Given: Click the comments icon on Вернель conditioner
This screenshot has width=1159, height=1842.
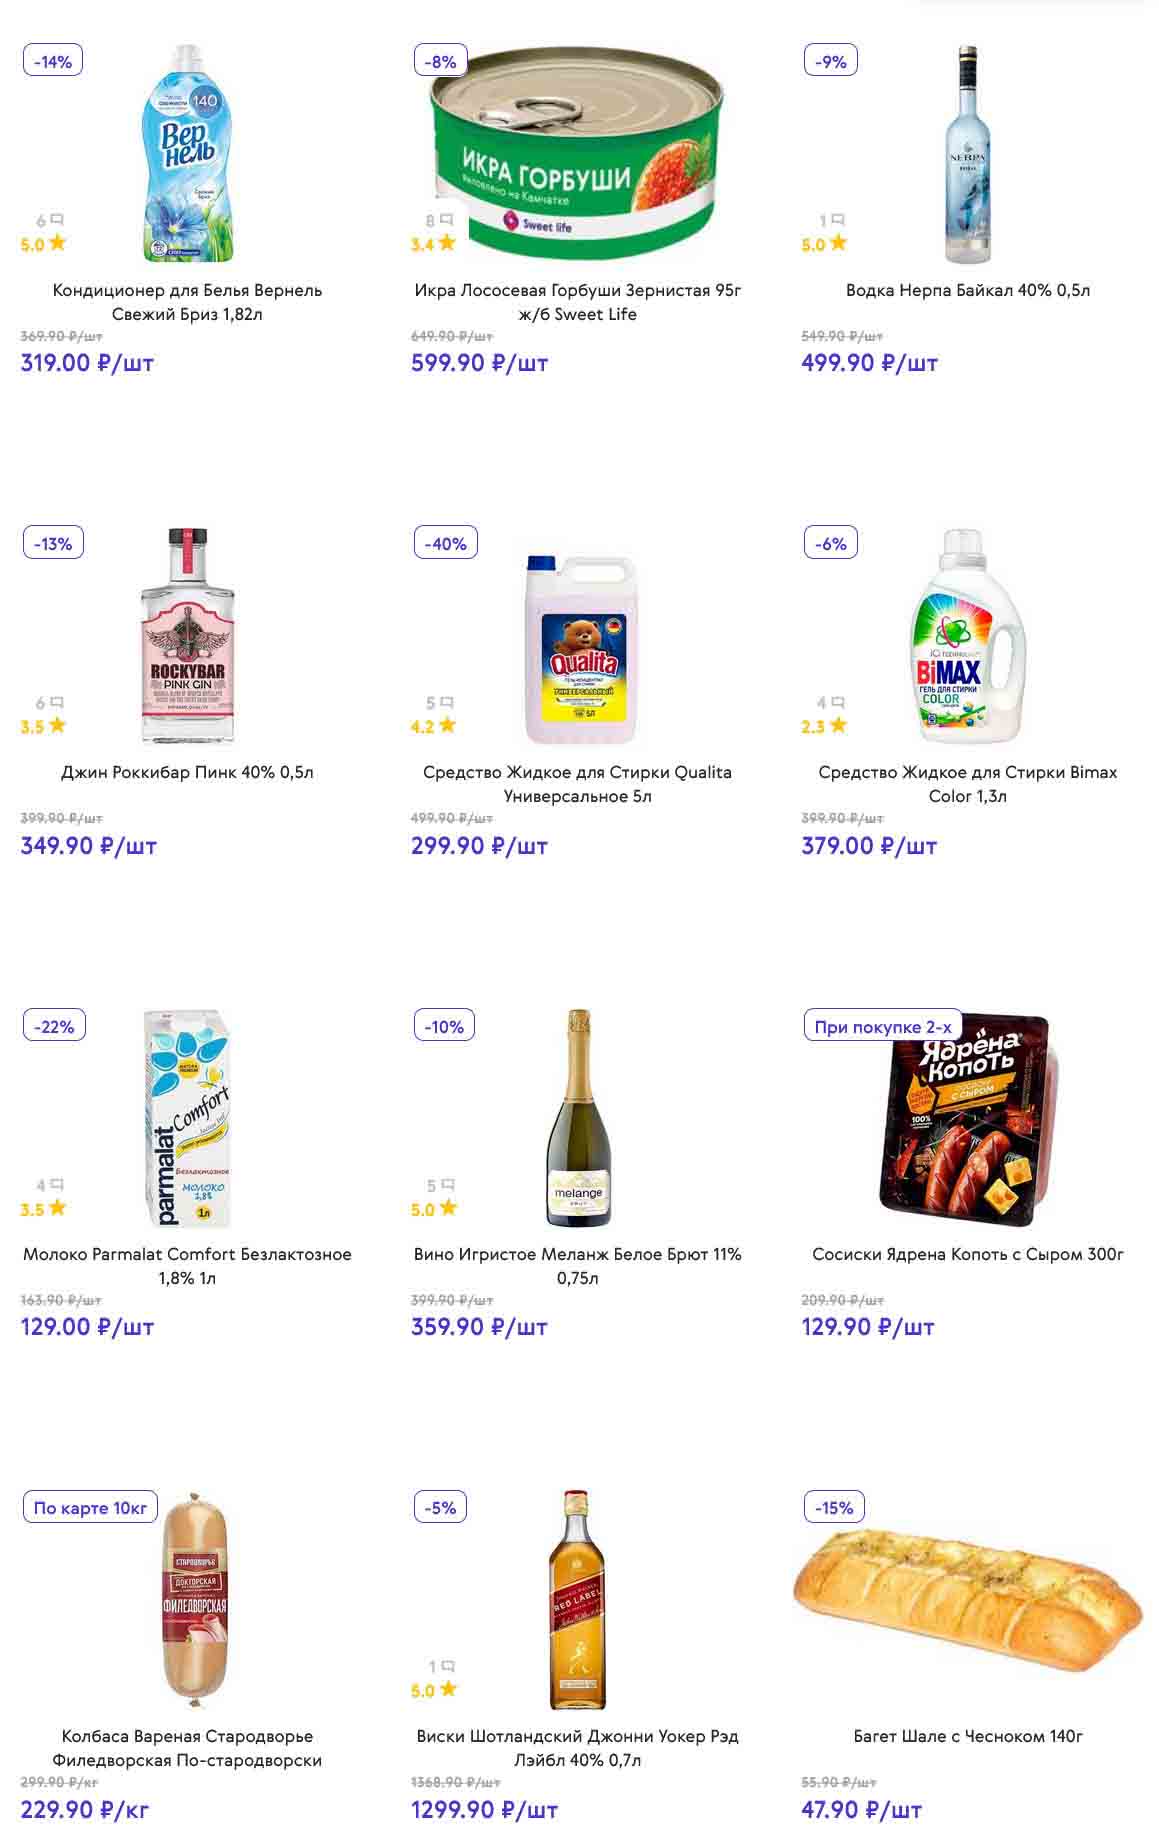Looking at the screenshot, I should coord(57,220).
